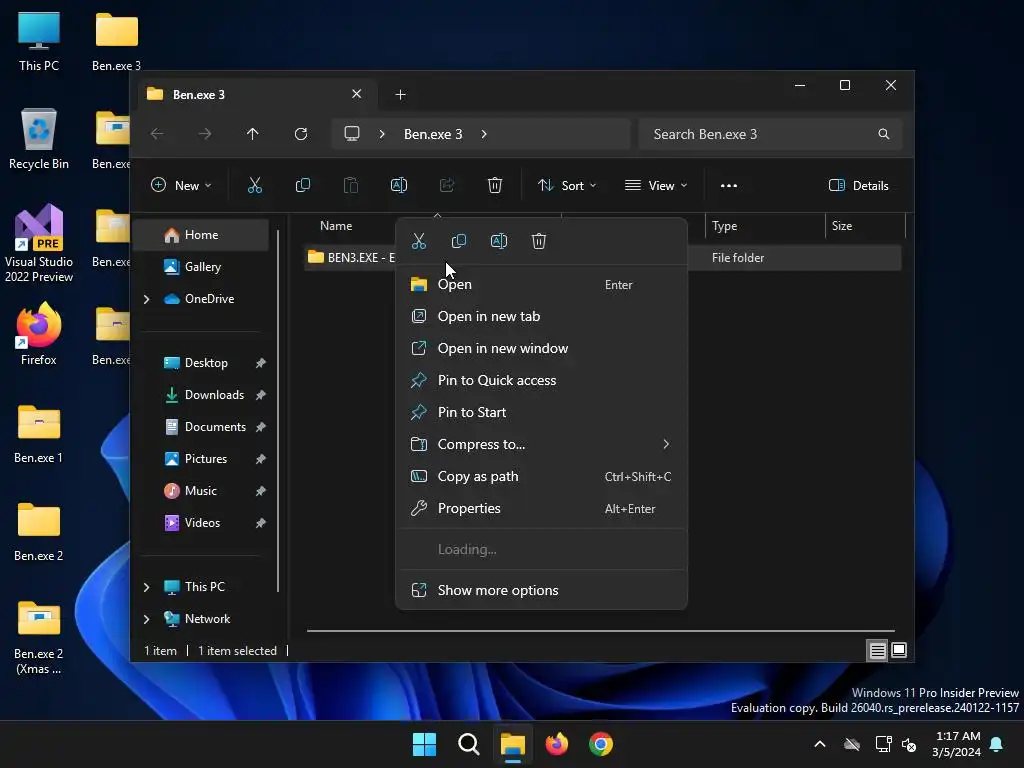
Task: Open Downloads in the navigation pane
Action: (201, 395)
